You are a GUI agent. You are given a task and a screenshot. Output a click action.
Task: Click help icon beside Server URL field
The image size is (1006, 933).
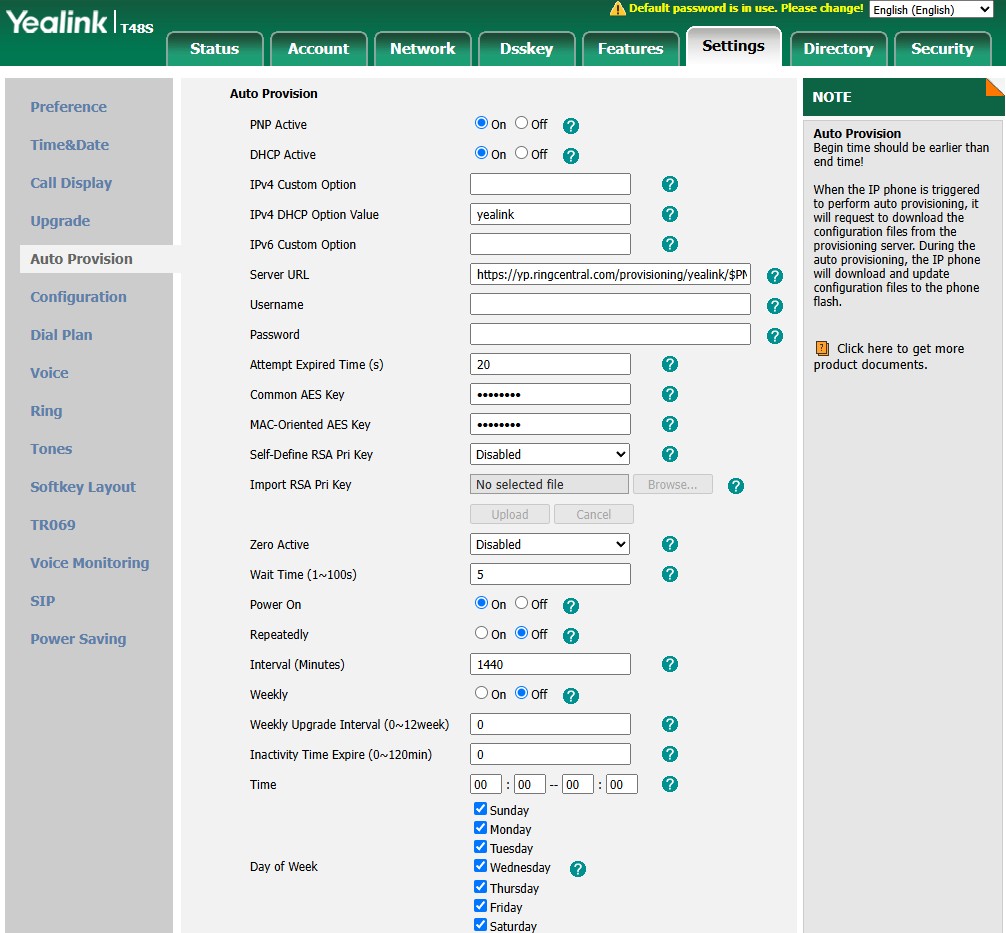[774, 276]
